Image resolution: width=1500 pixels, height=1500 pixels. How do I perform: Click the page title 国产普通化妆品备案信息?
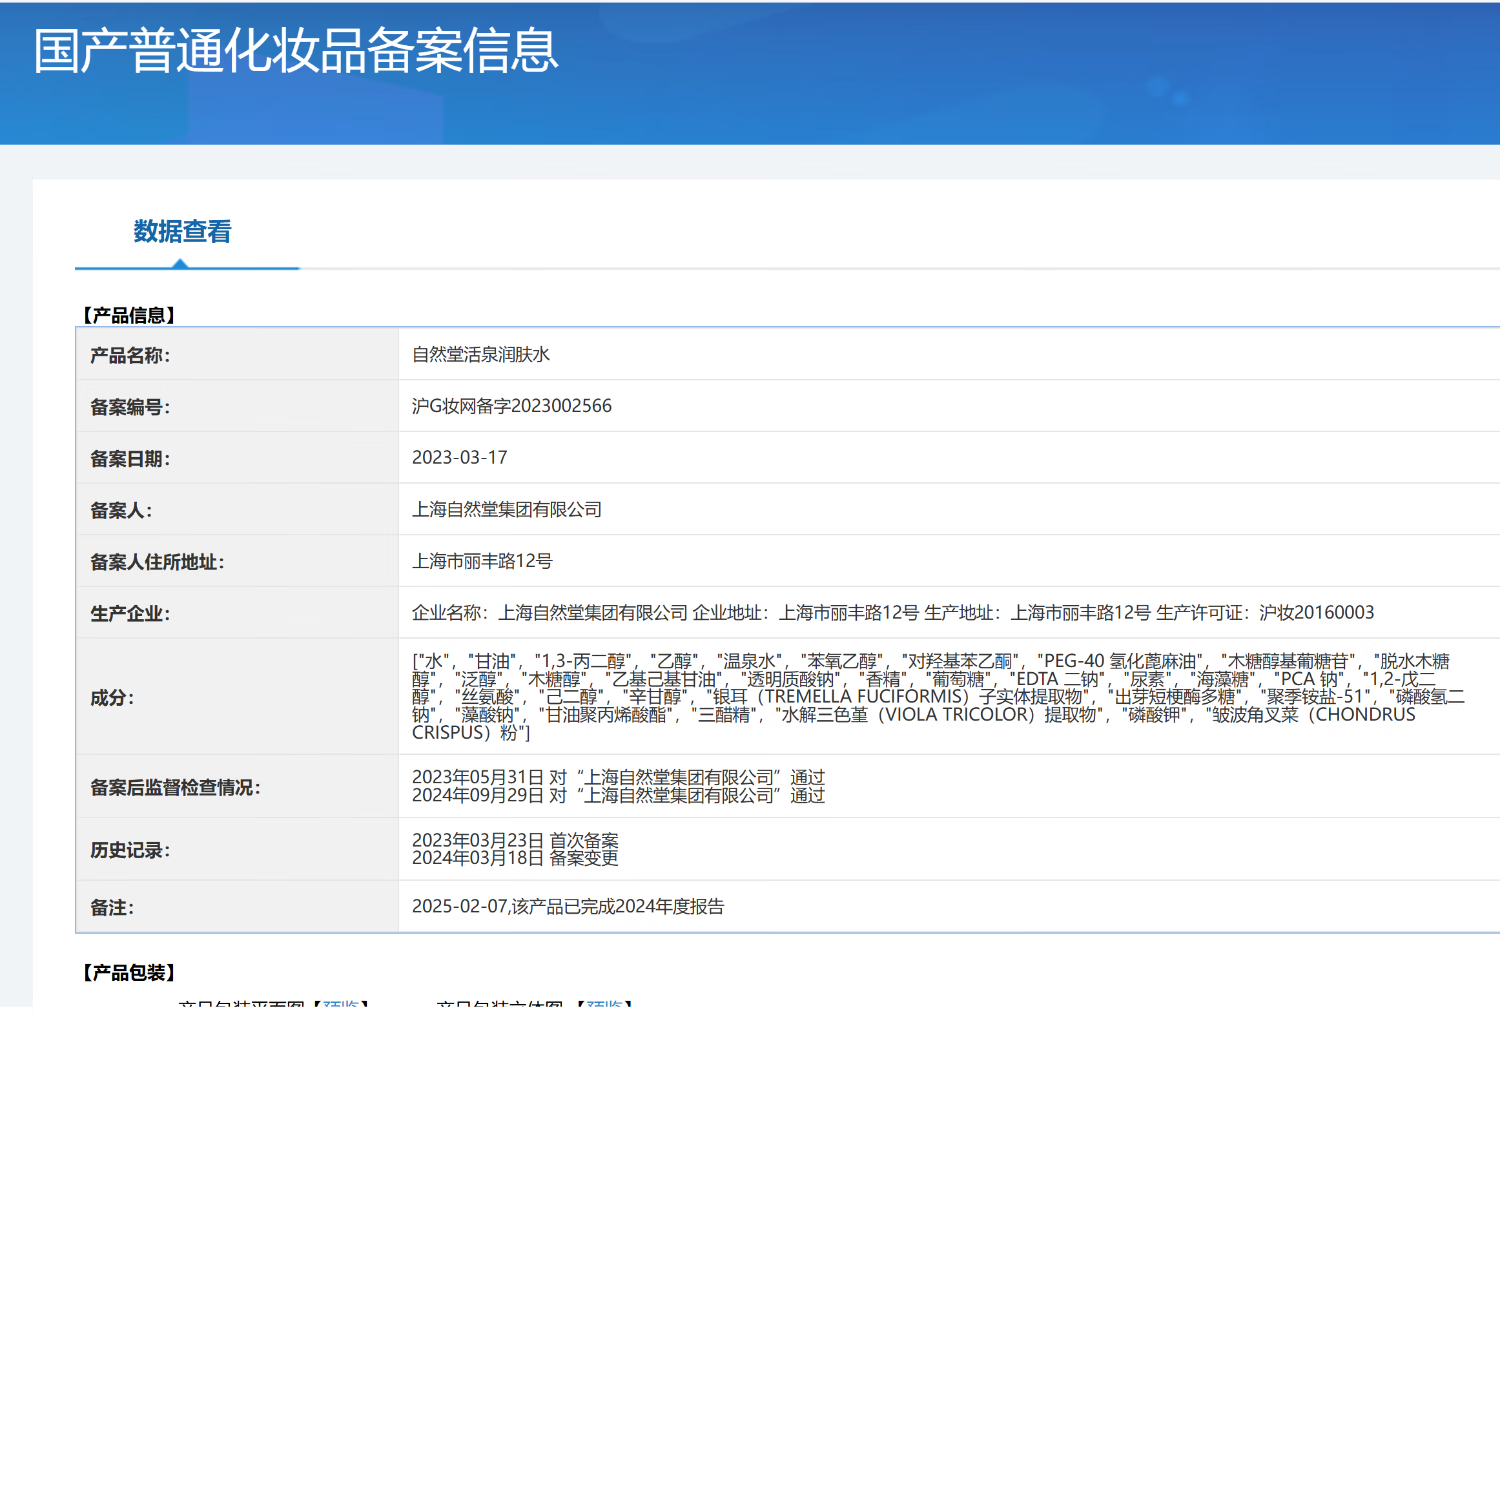(x=295, y=51)
